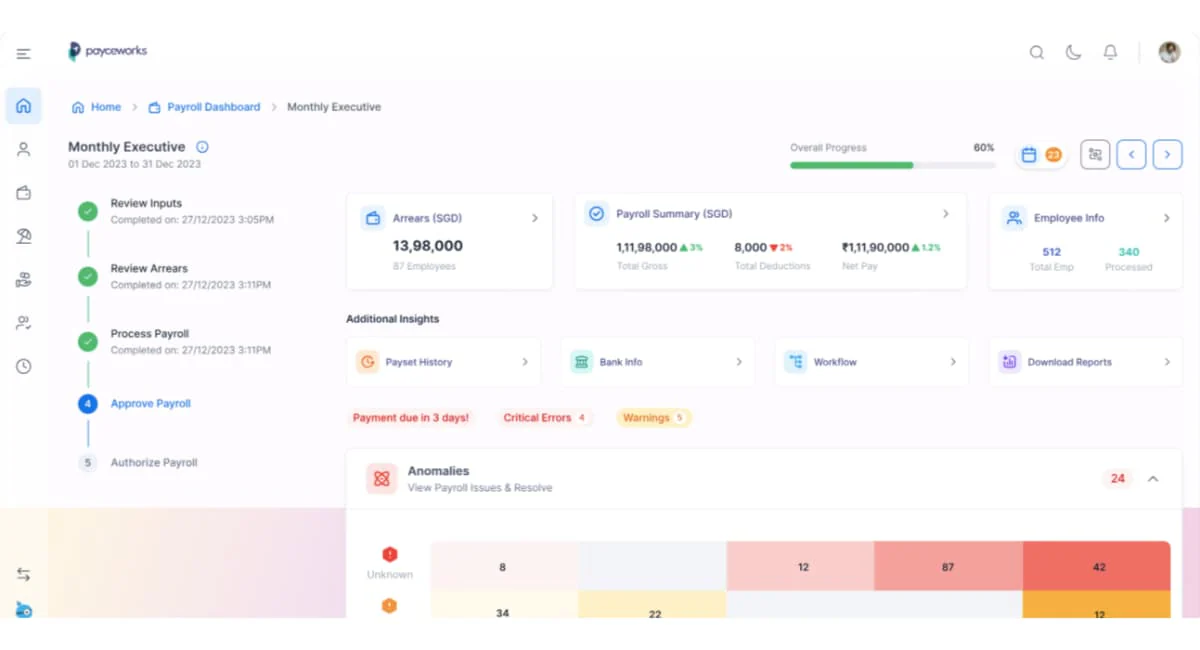Open calendar badge showing 23
This screenshot has width=1200, height=650.
point(1041,155)
